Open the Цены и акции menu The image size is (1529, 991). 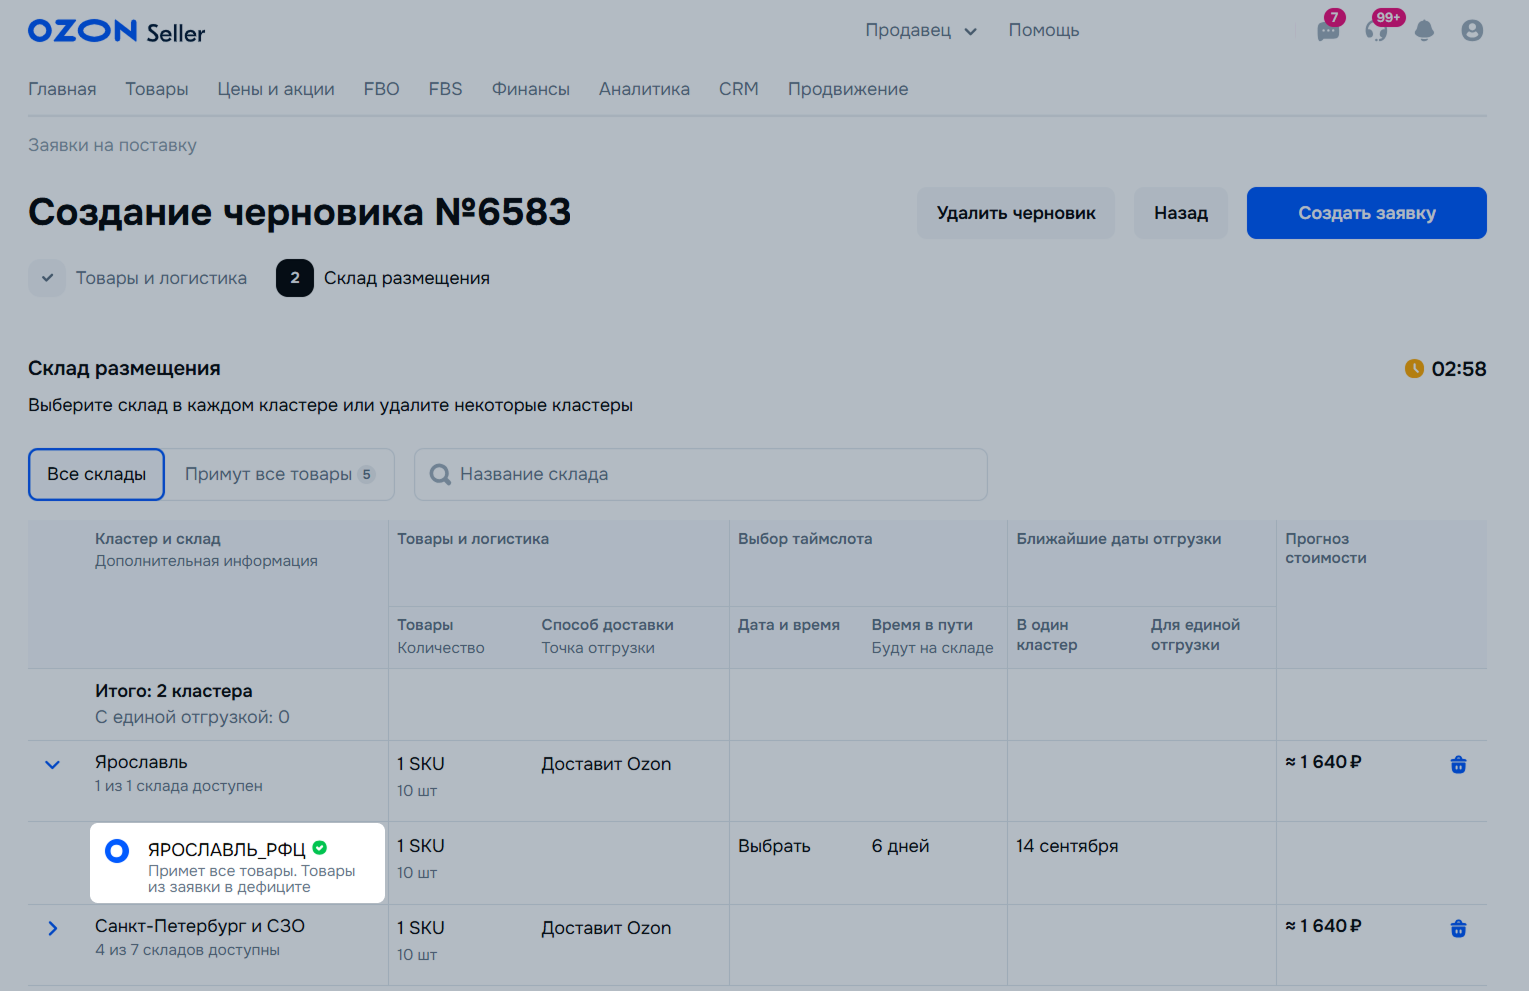pos(276,89)
